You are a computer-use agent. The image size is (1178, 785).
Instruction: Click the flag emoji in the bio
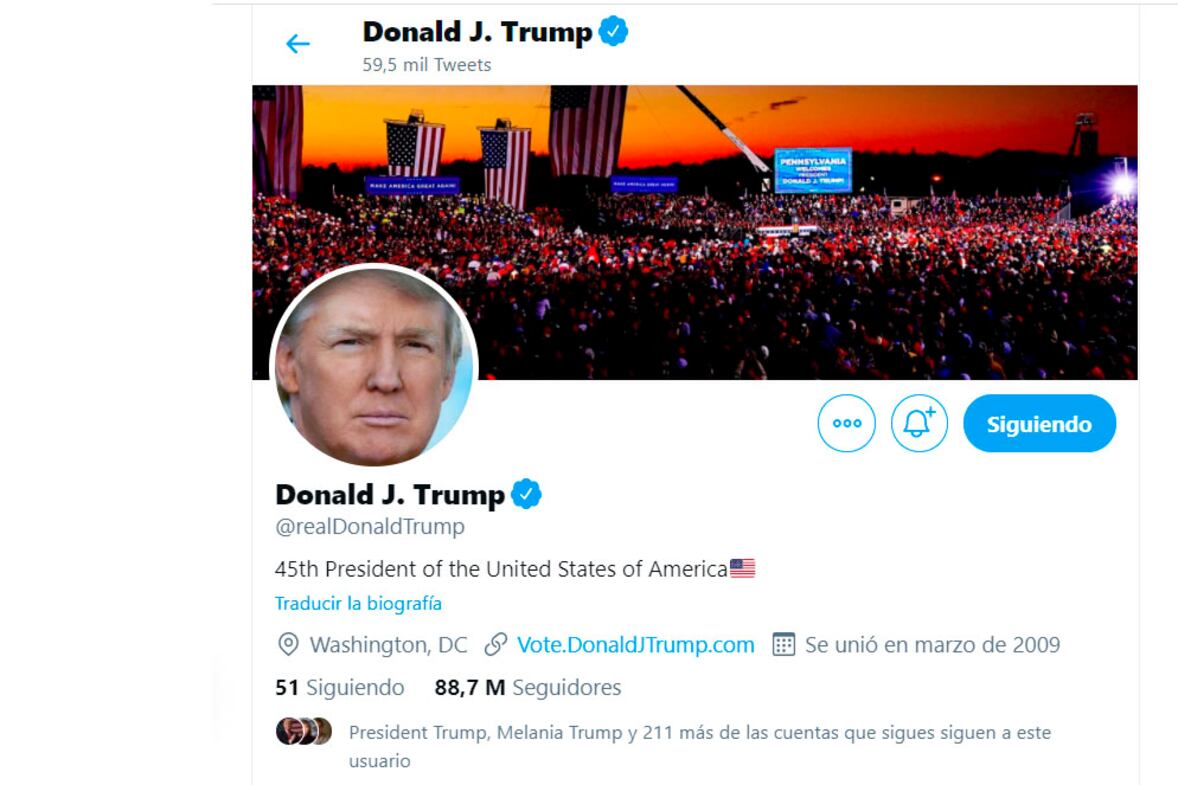tap(742, 569)
